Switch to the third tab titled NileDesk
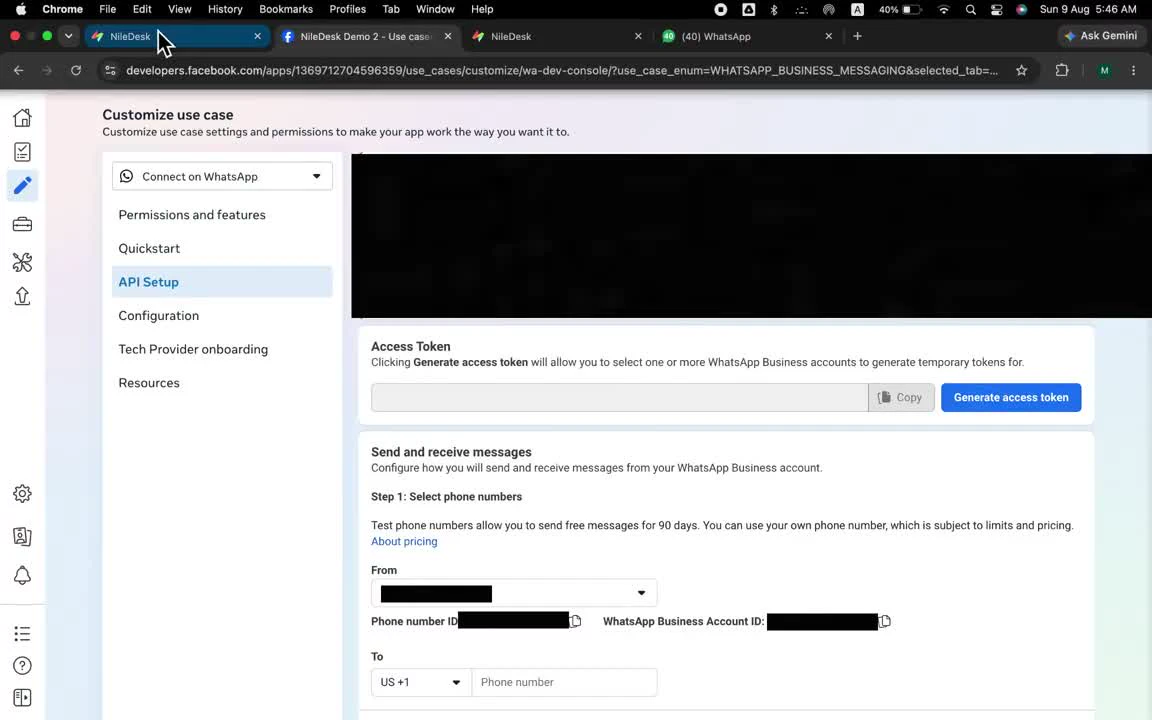This screenshot has height=720, width=1152. click(x=555, y=36)
